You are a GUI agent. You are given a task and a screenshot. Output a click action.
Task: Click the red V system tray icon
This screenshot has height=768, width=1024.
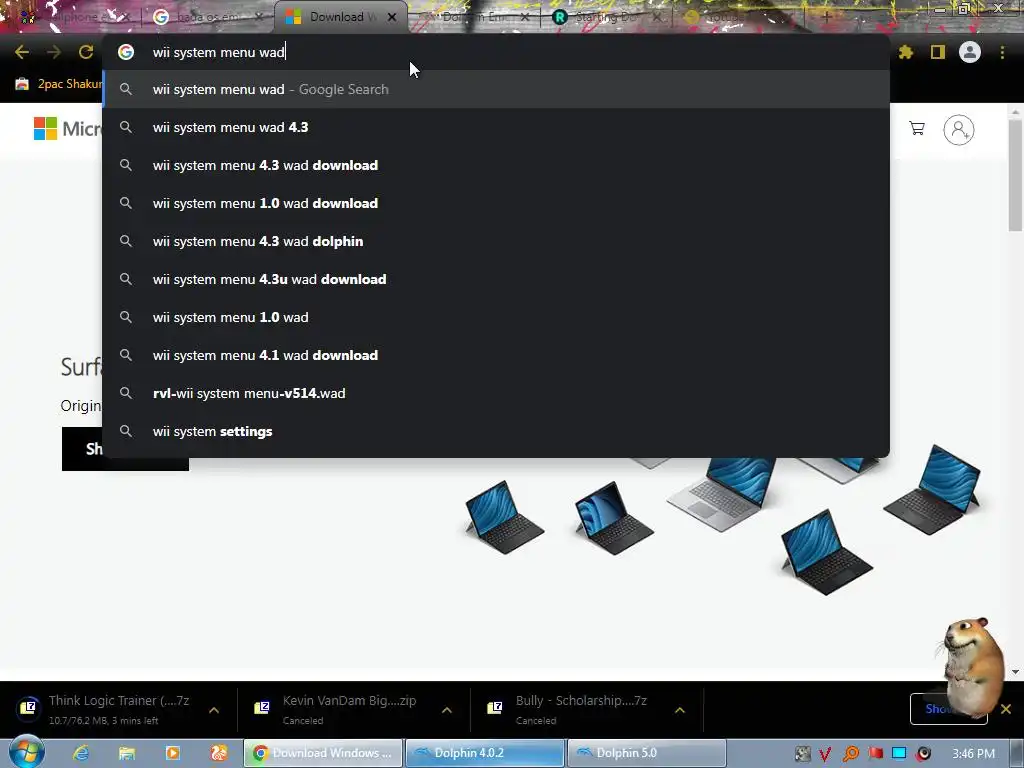pyautogui.click(x=825, y=754)
